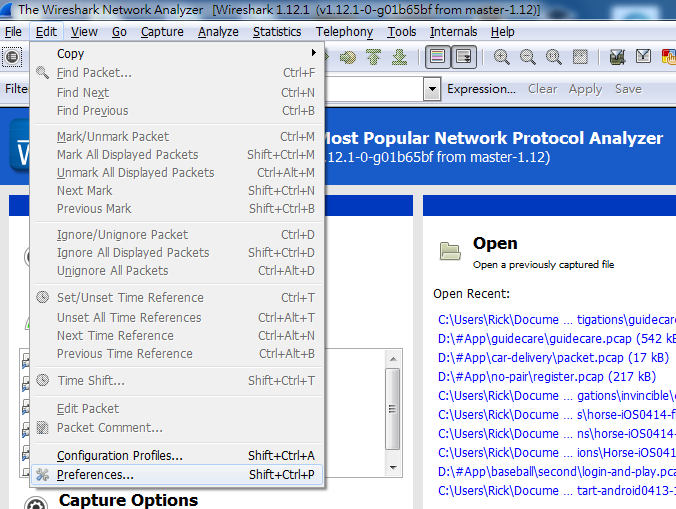Click the Go to first packet icon
676x509 pixels.
373,57
